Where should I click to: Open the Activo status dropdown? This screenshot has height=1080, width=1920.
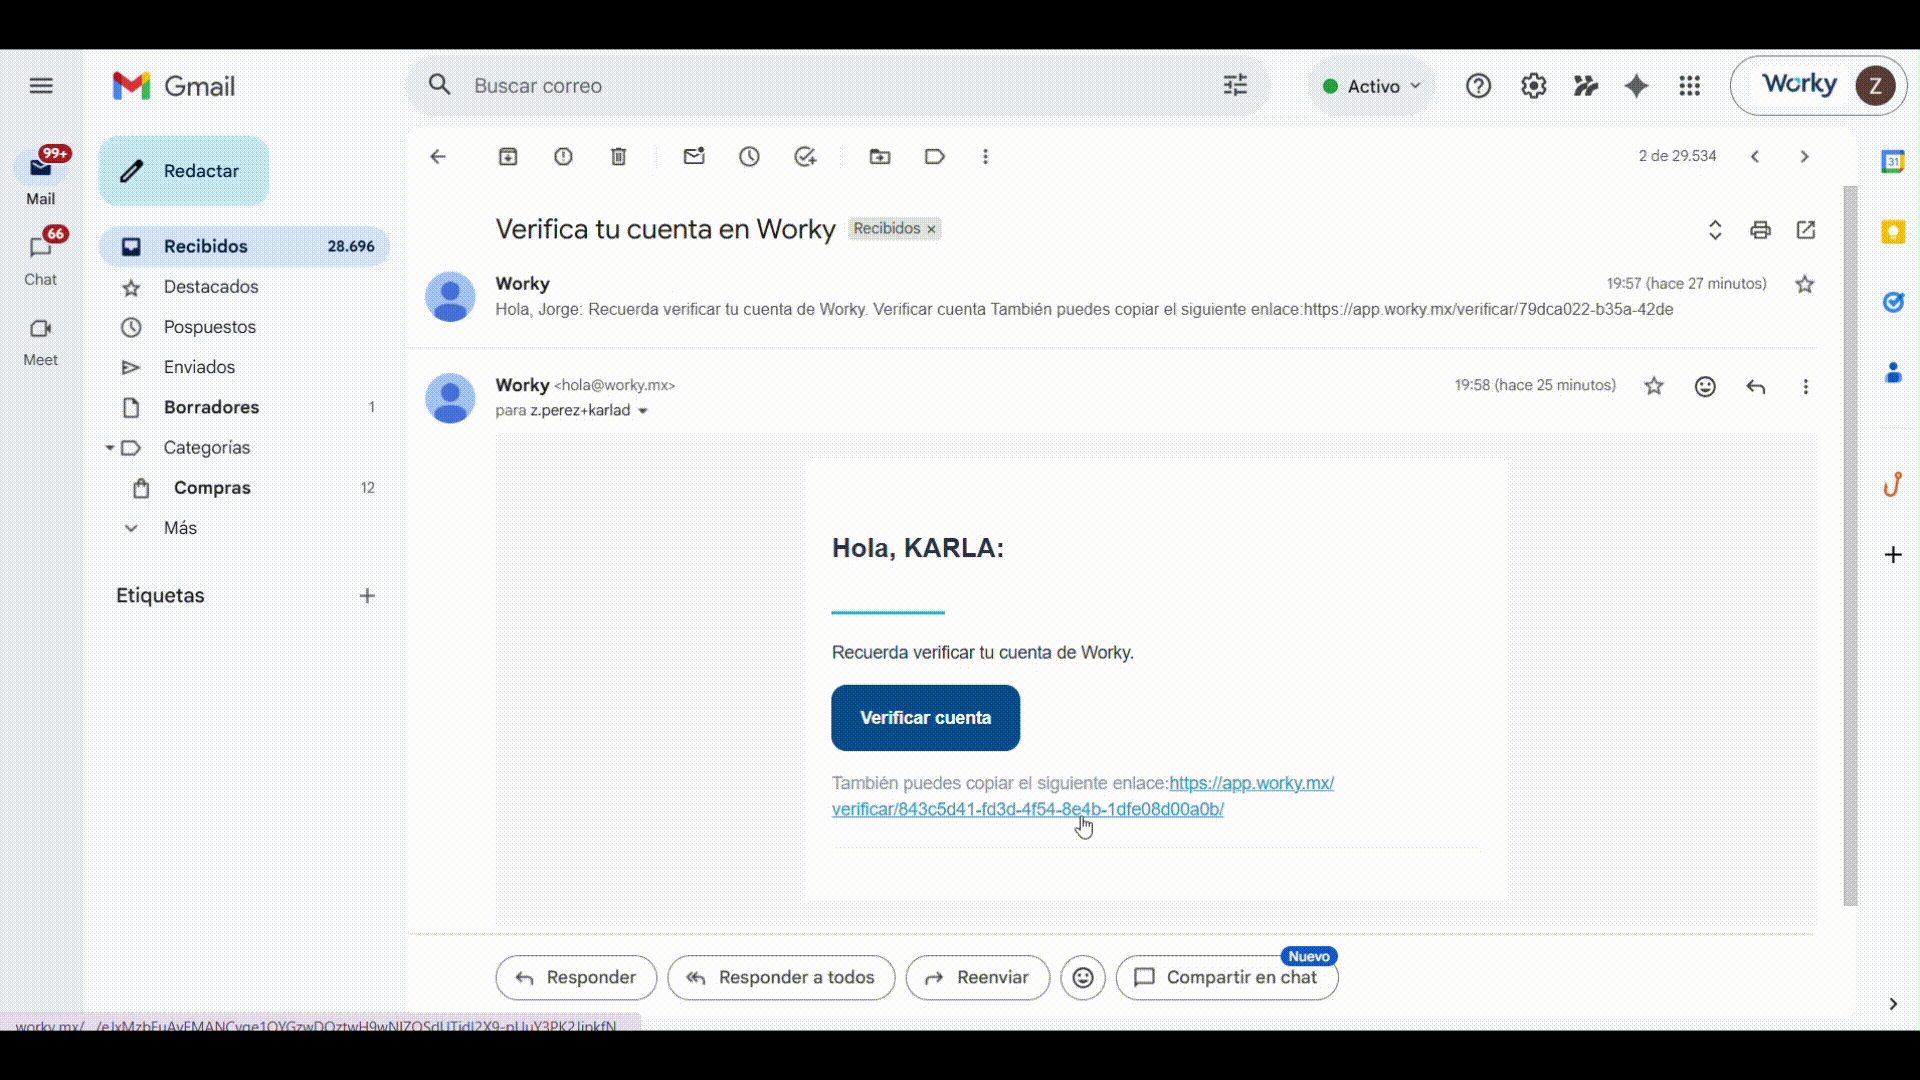coord(1371,86)
